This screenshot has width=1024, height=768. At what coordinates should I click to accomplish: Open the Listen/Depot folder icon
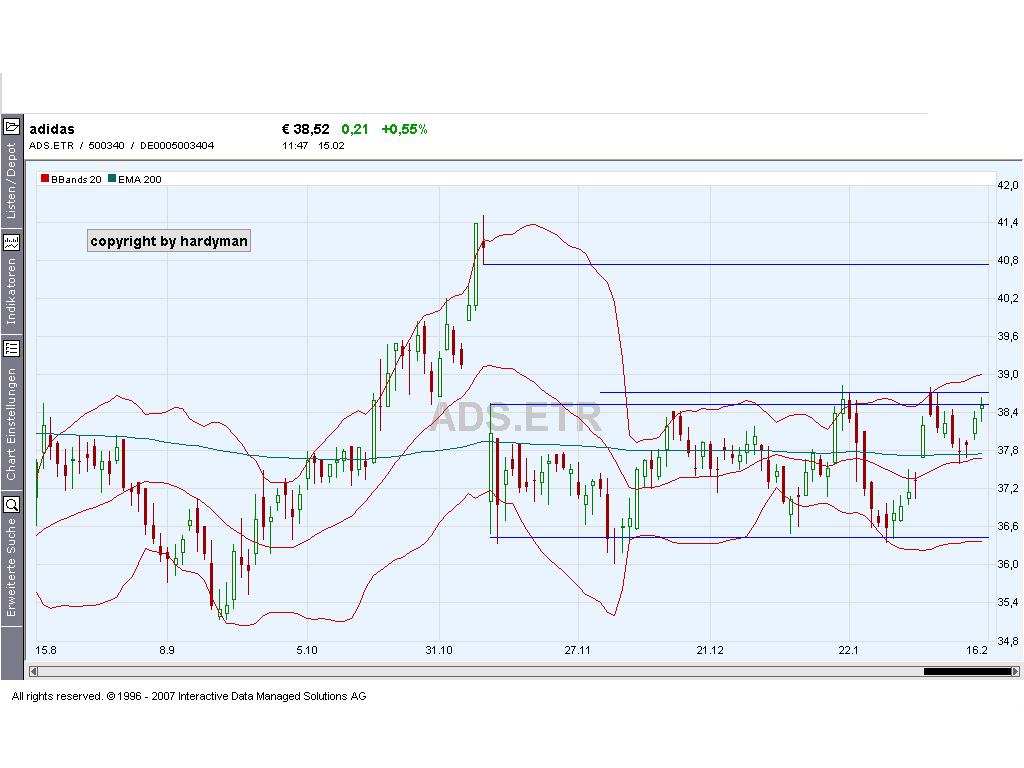click(x=12, y=126)
